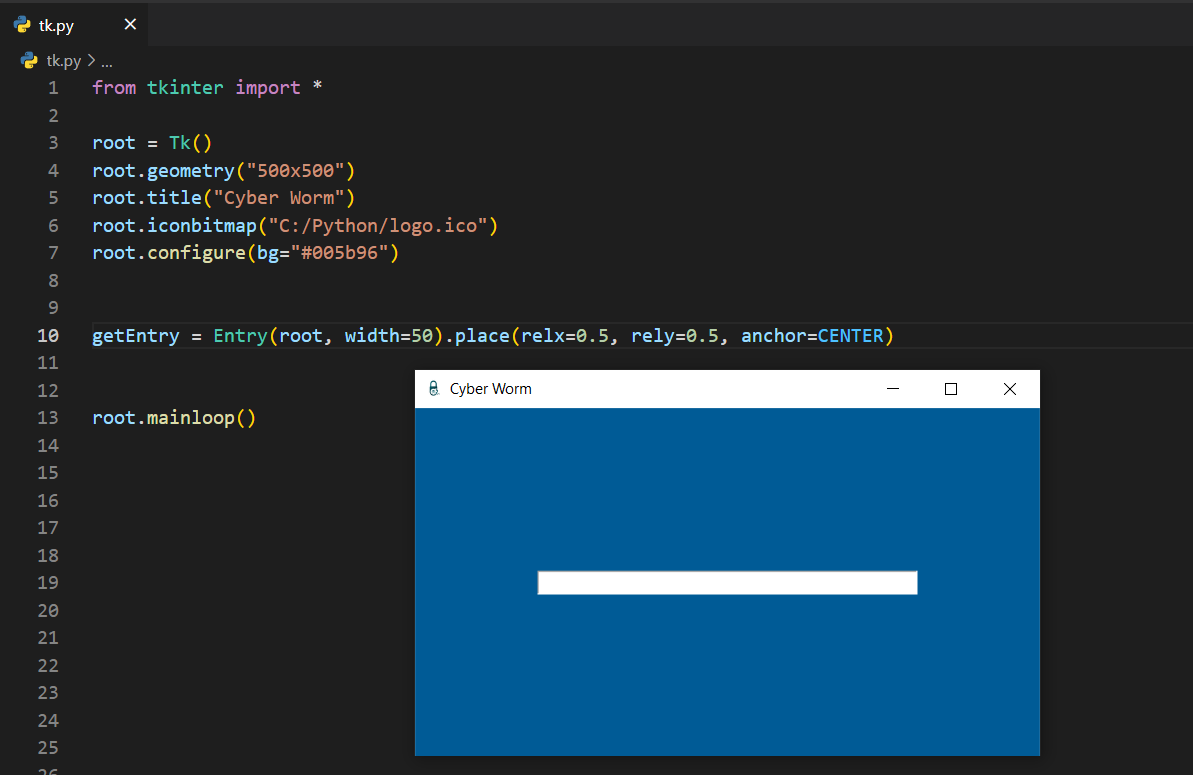Maximize the Cyber Worm window
1193x775 pixels.
951,389
